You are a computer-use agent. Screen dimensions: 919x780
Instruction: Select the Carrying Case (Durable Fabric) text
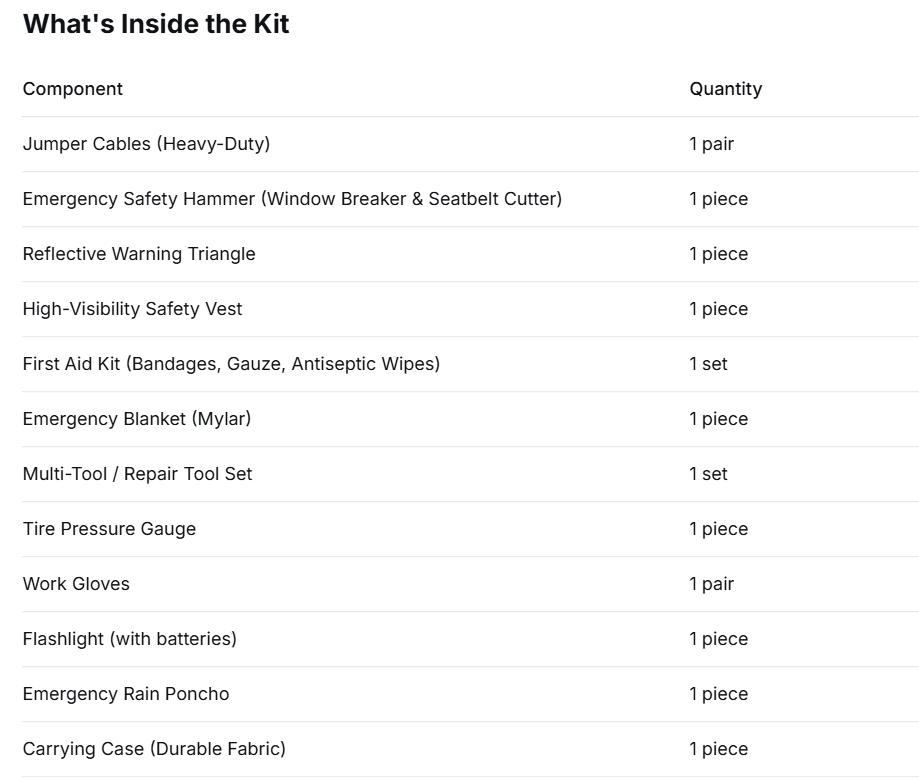154,749
